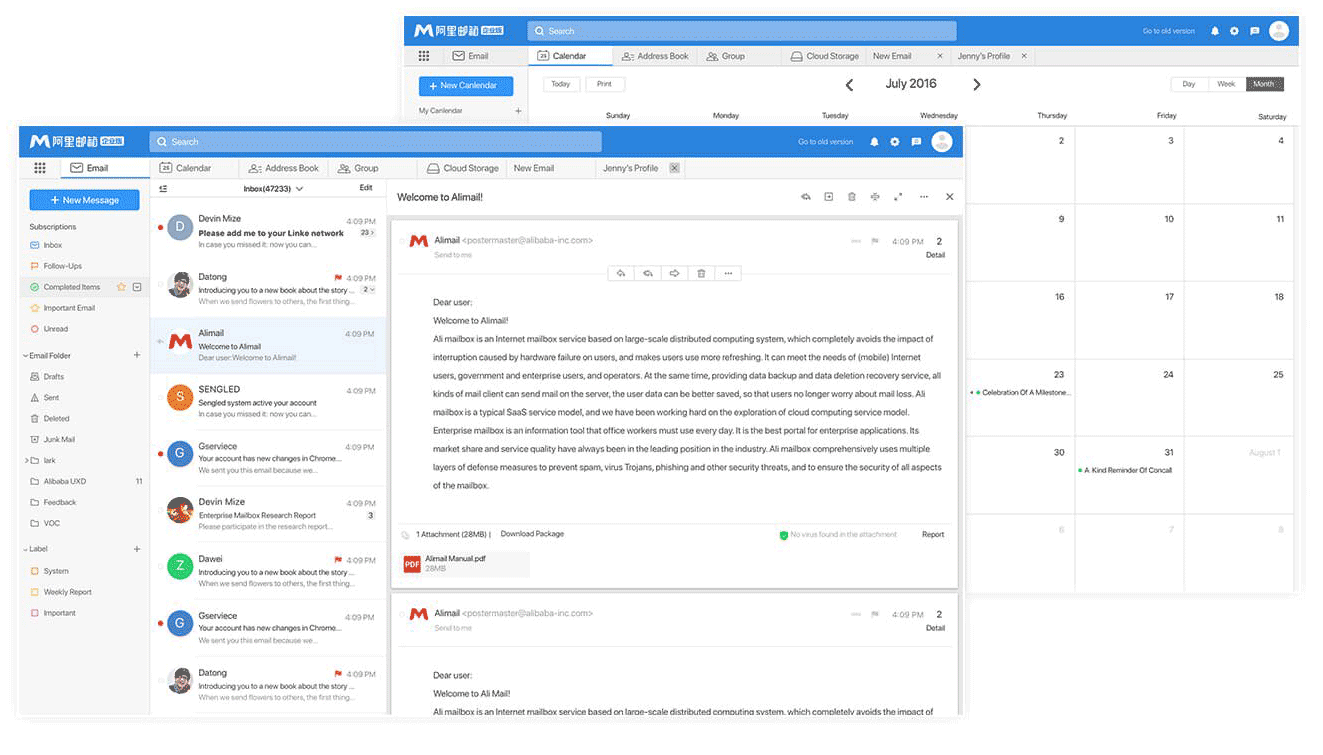Click Today in the Calendar window
The image size is (1323, 755).
coord(561,84)
